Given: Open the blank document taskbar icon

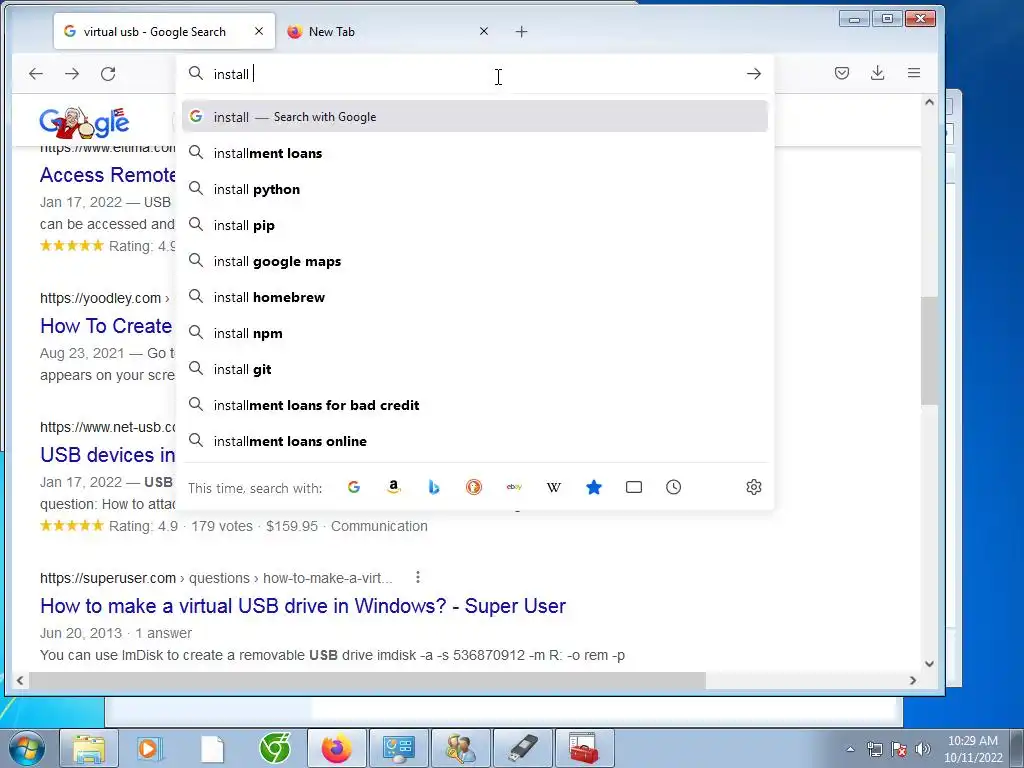Looking at the screenshot, I should click(x=212, y=748).
